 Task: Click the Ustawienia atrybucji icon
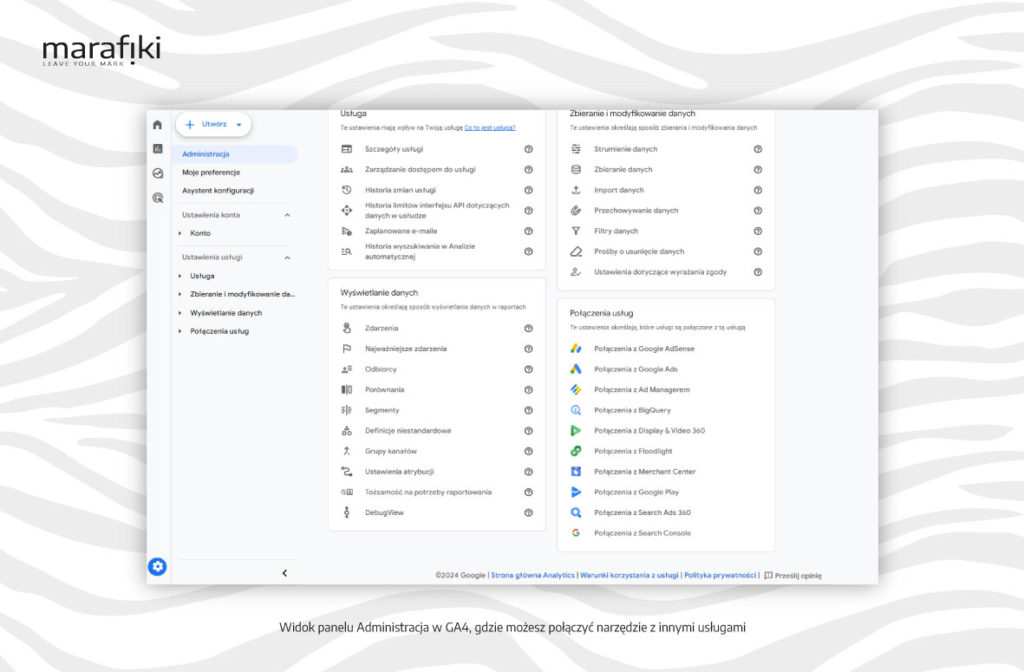347,472
